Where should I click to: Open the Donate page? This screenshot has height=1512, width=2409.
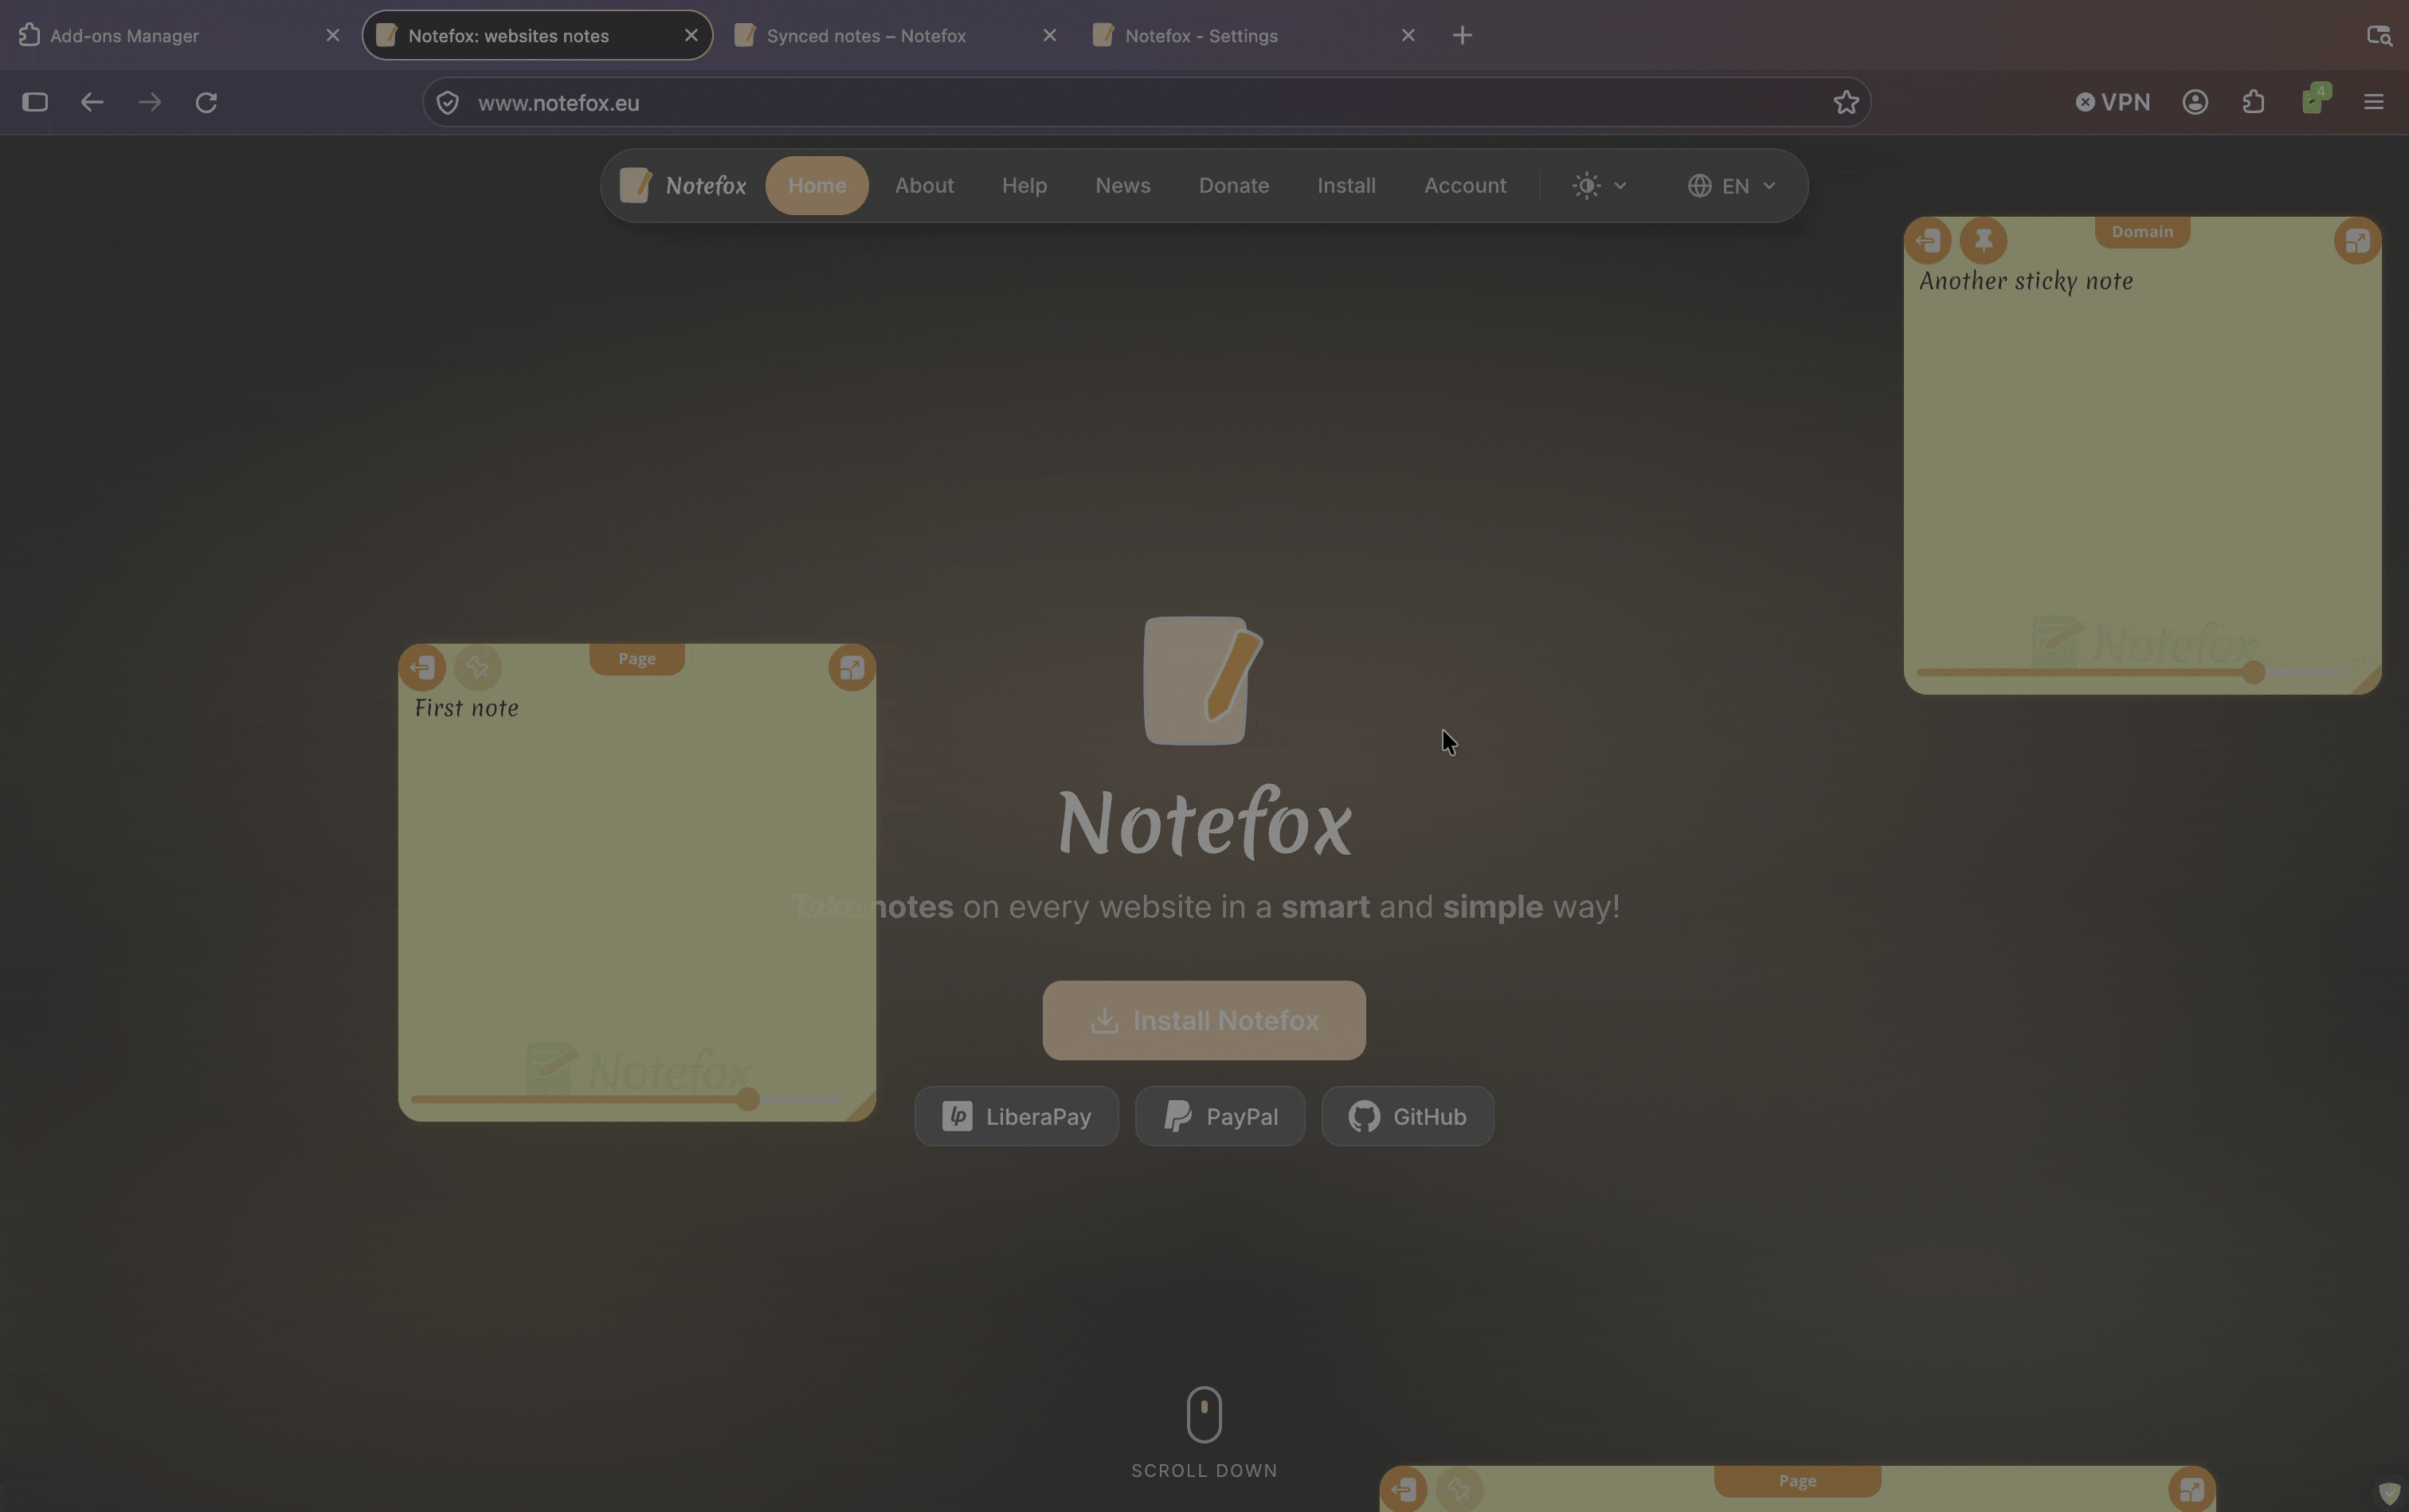(x=1234, y=186)
